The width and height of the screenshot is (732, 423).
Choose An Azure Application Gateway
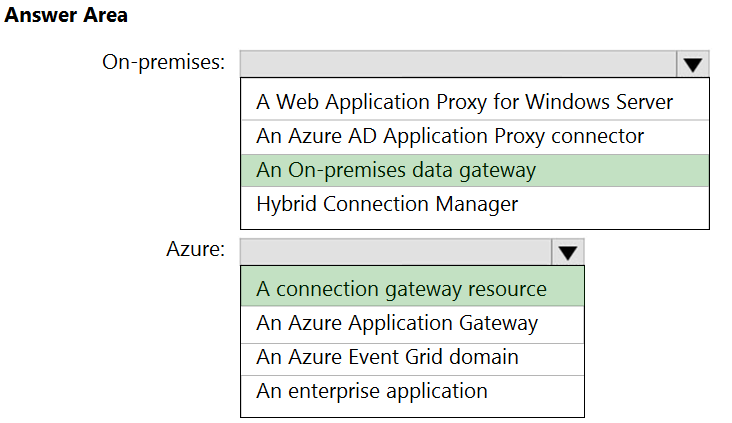click(x=412, y=324)
